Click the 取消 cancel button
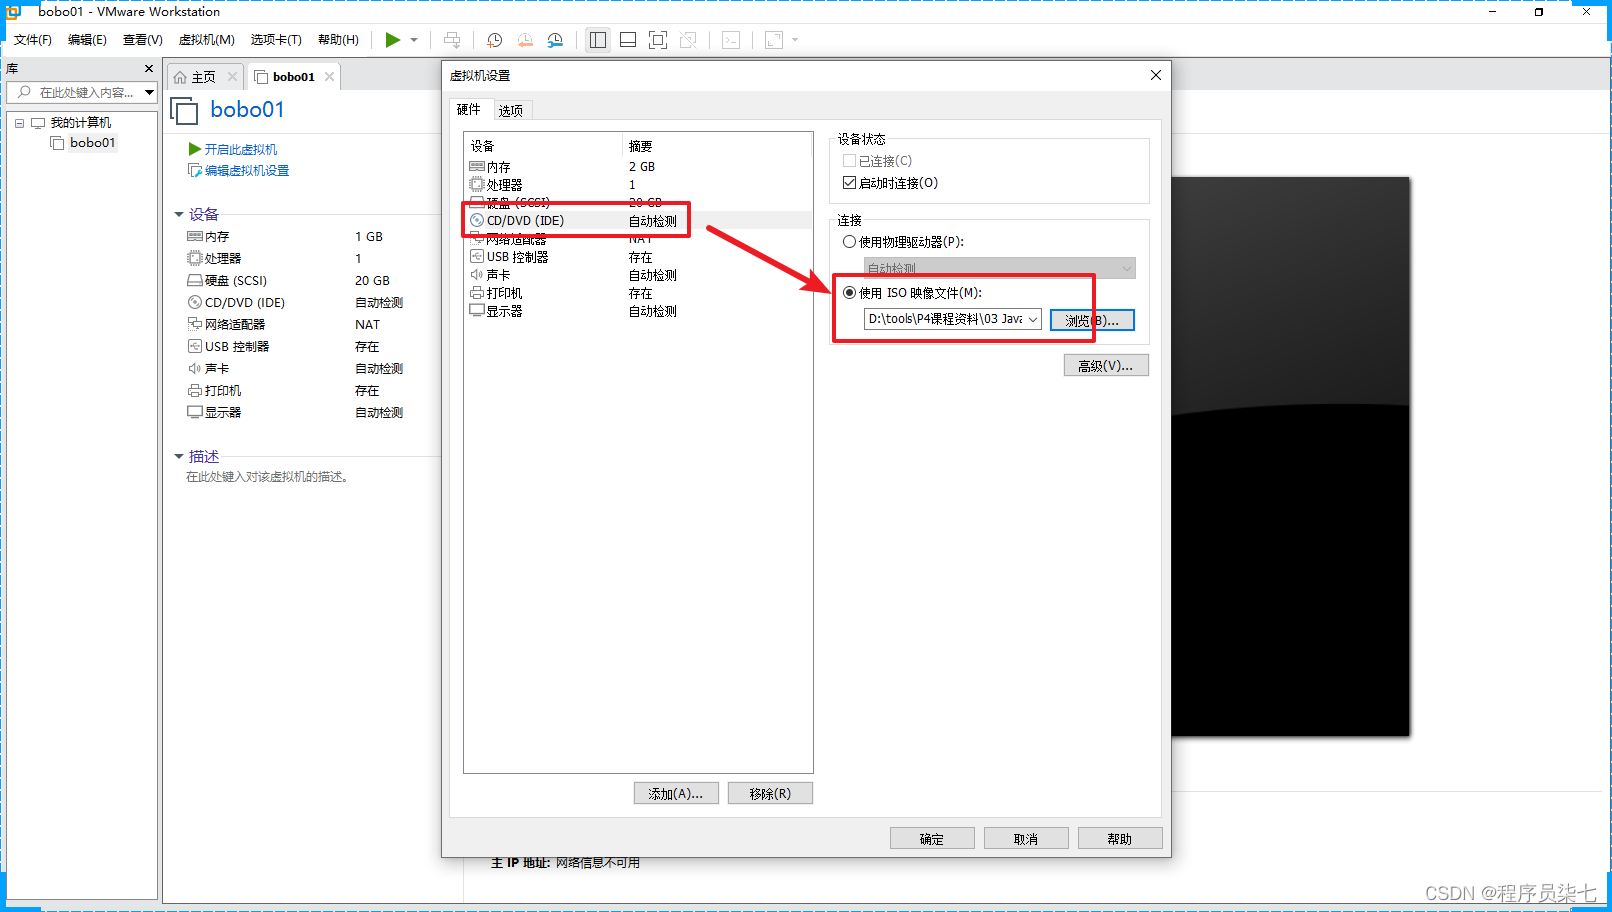1612x912 pixels. click(1026, 838)
